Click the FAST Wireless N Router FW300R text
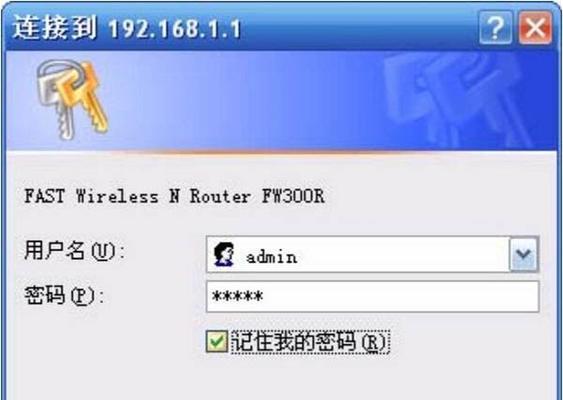The height and width of the screenshot is (400, 563). click(x=174, y=196)
